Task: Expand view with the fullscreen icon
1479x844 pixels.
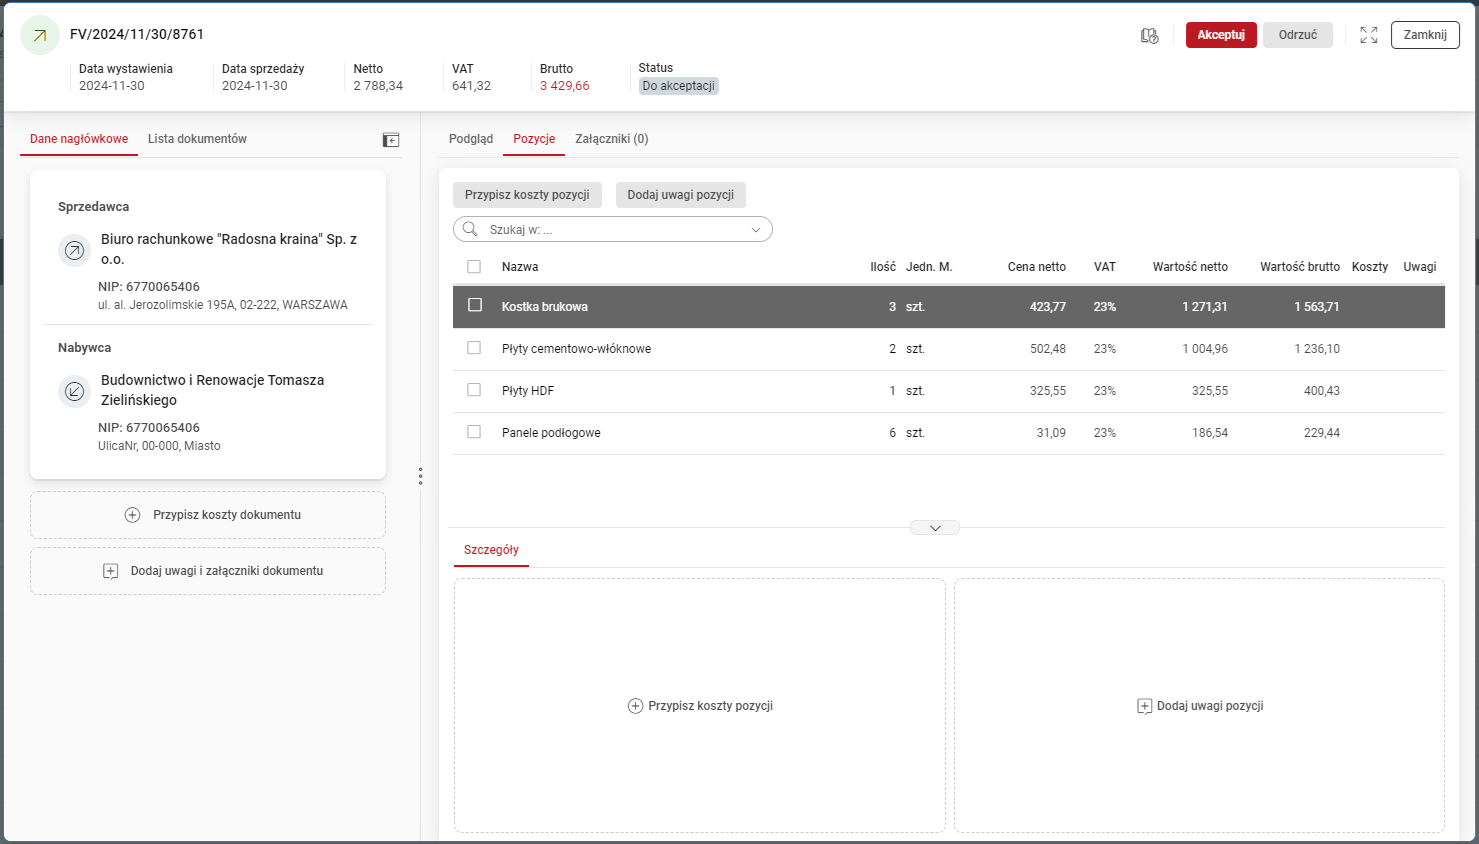Action: (1369, 35)
